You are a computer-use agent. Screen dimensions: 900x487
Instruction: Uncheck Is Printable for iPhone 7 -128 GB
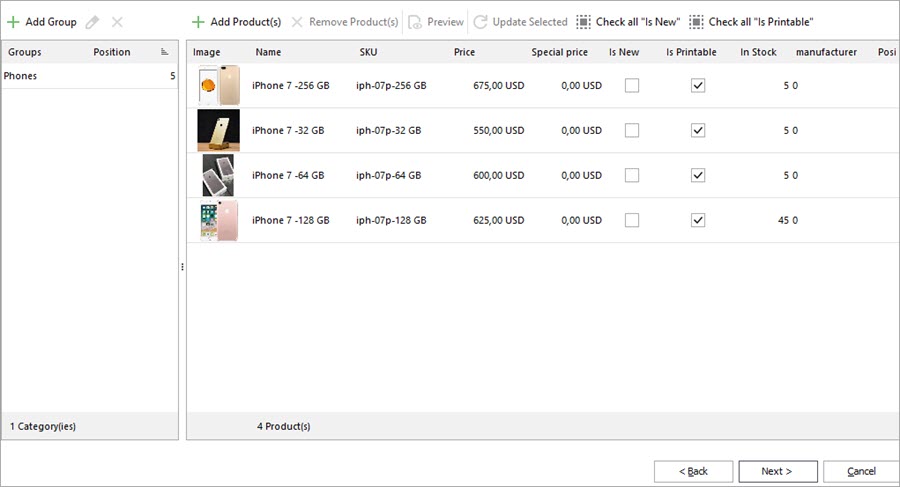pos(698,220)
